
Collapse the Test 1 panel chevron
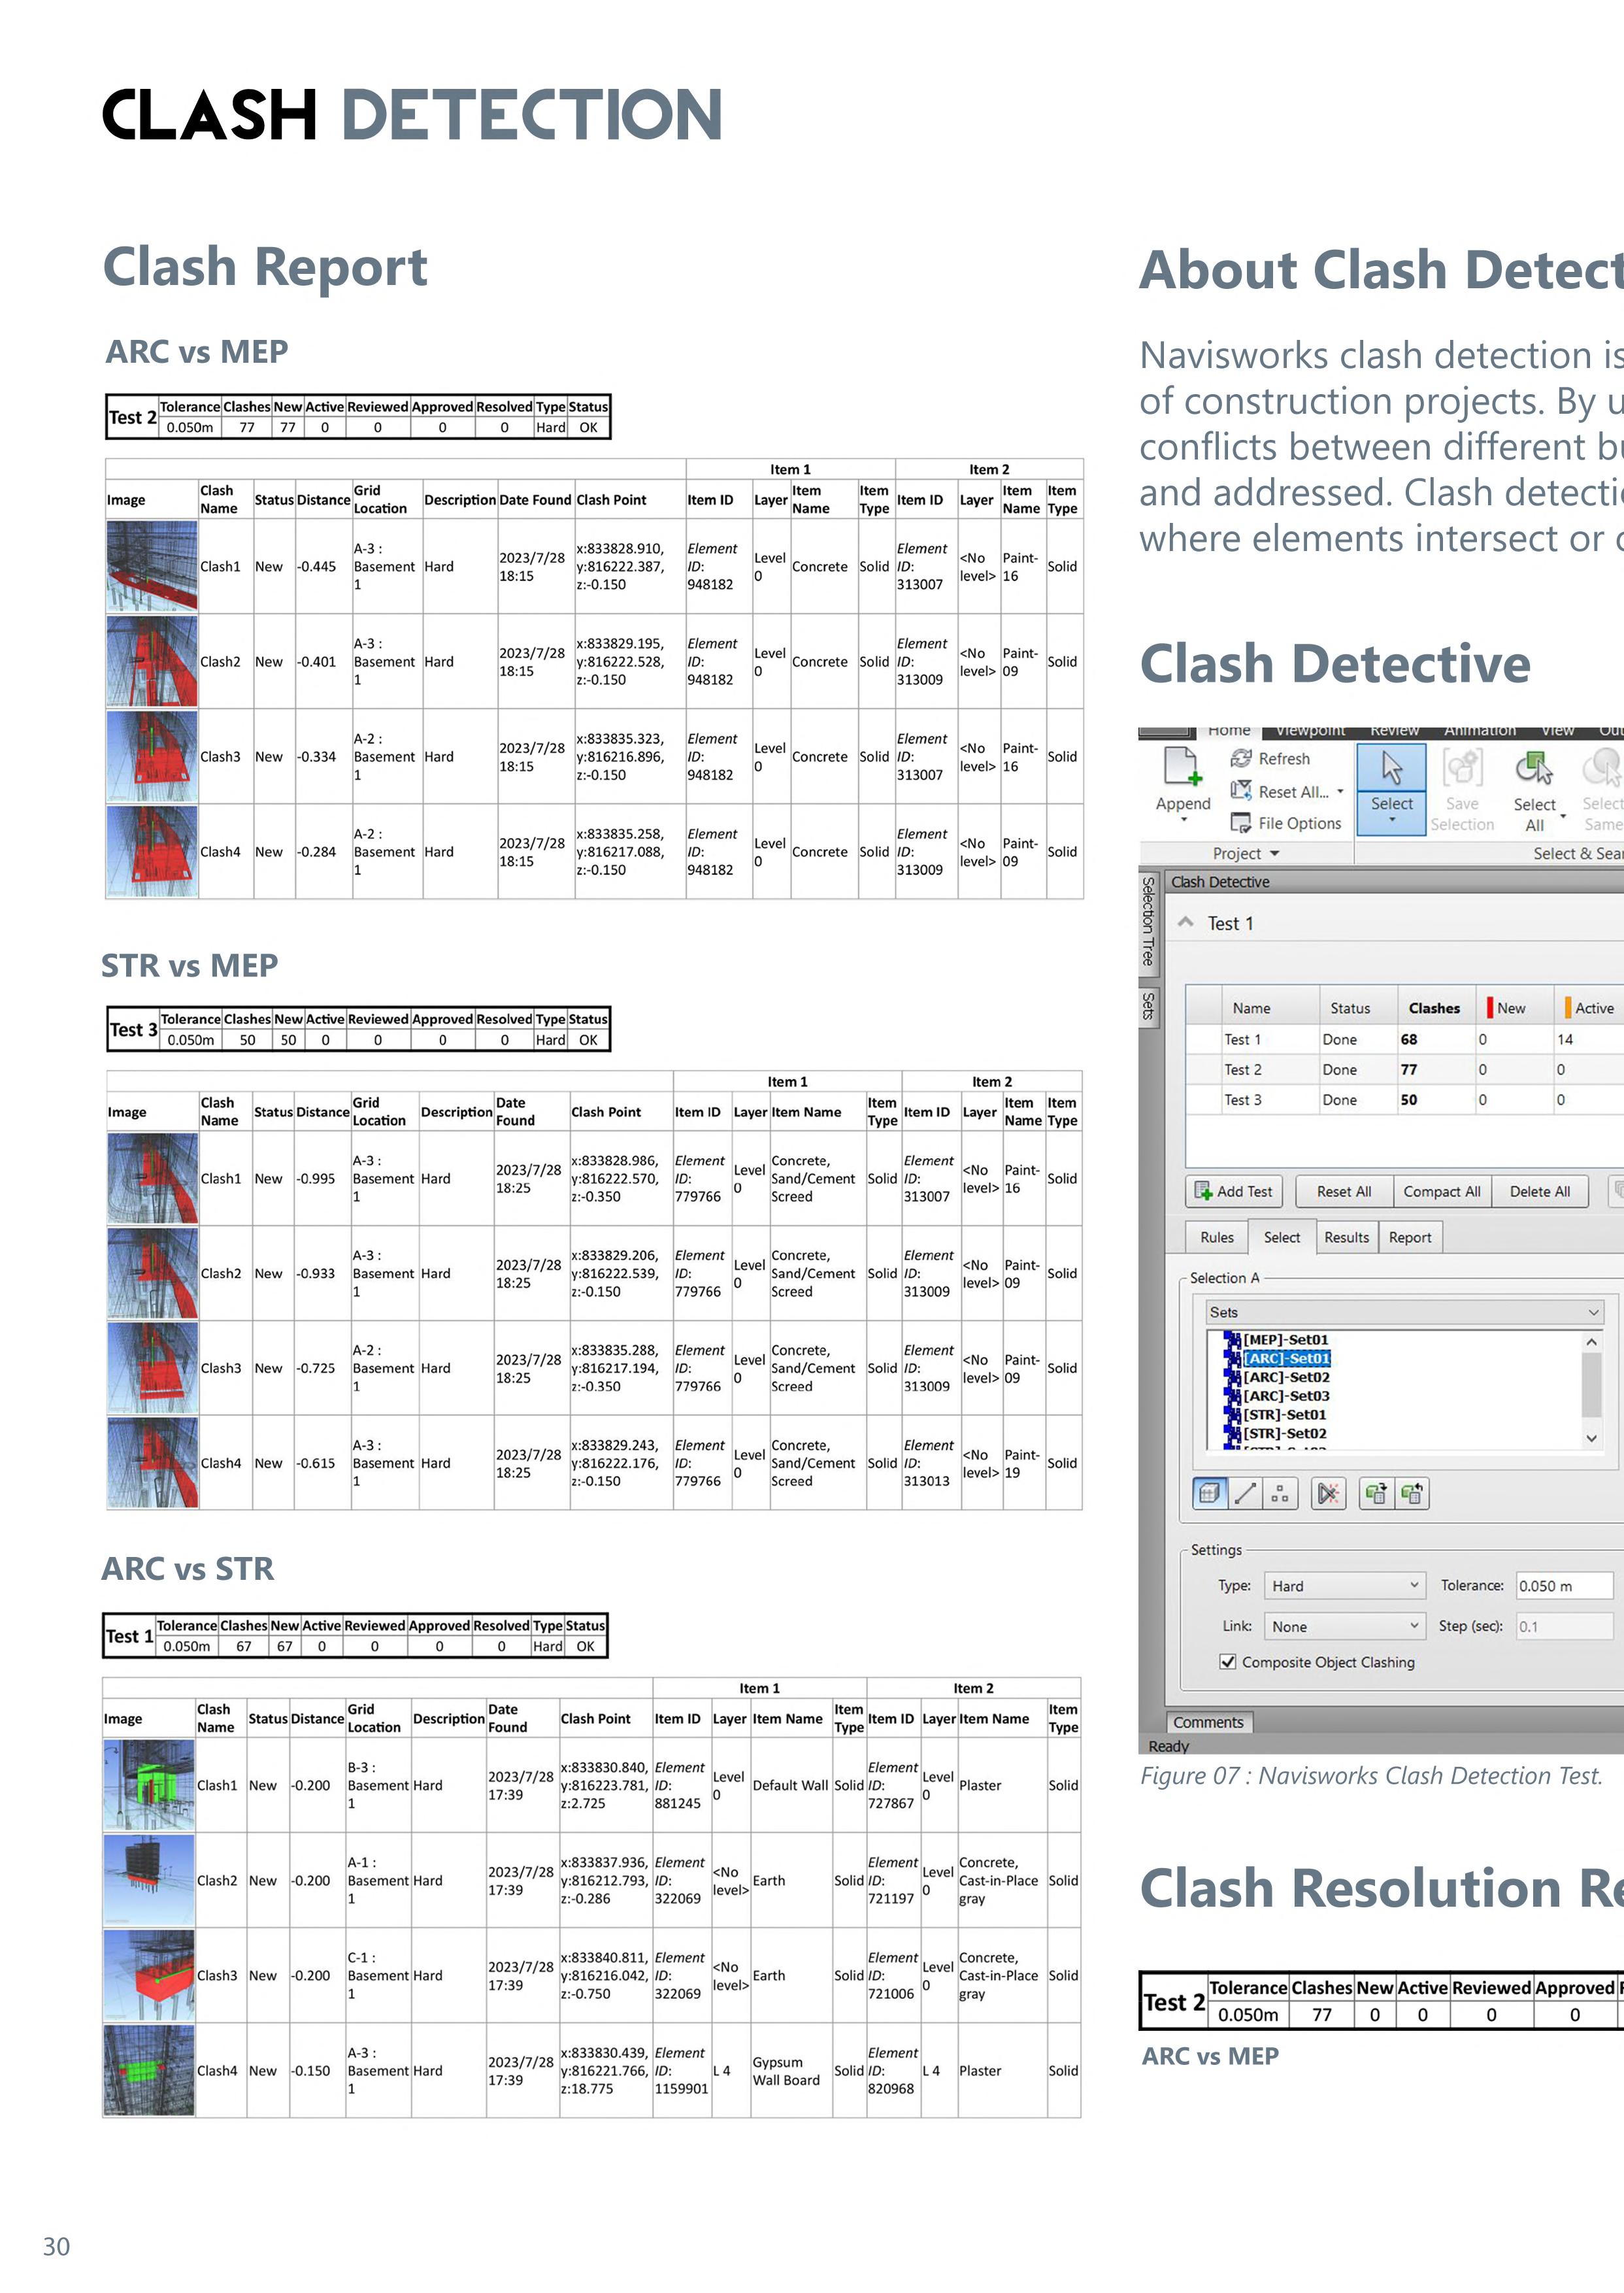[1185, 922]
